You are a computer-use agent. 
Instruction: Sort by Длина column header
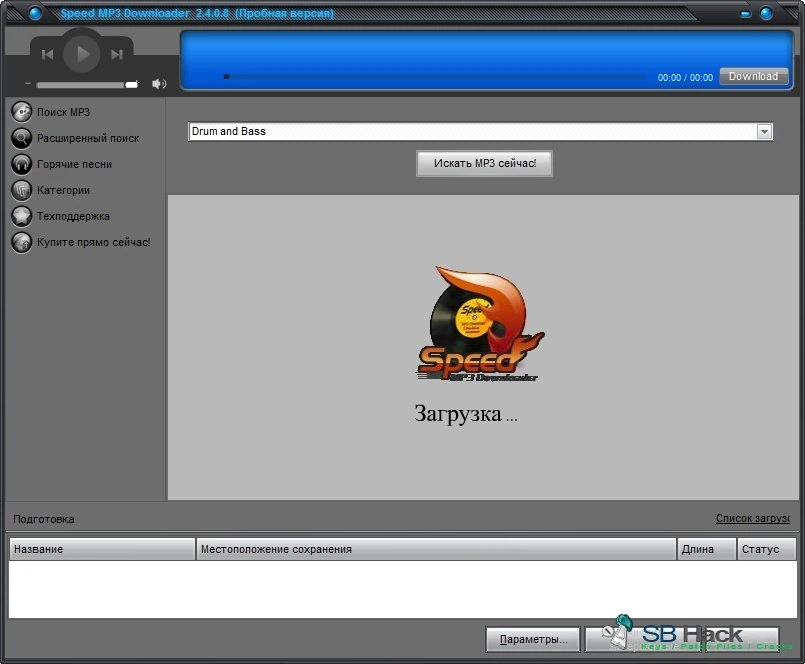706,549
